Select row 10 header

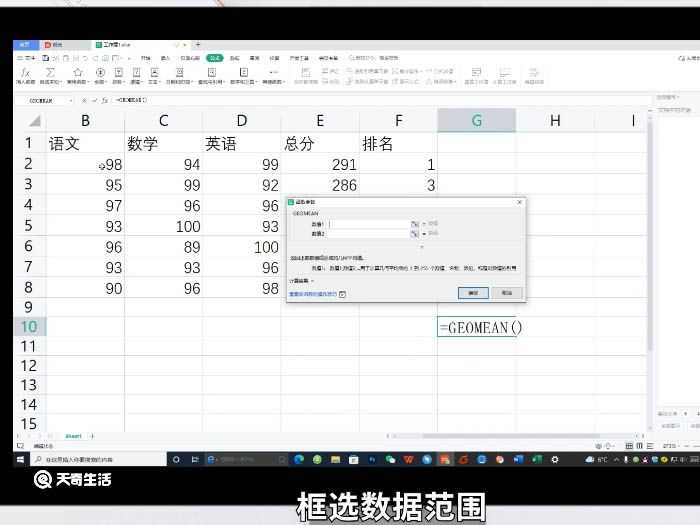click(x=29, y=326)
